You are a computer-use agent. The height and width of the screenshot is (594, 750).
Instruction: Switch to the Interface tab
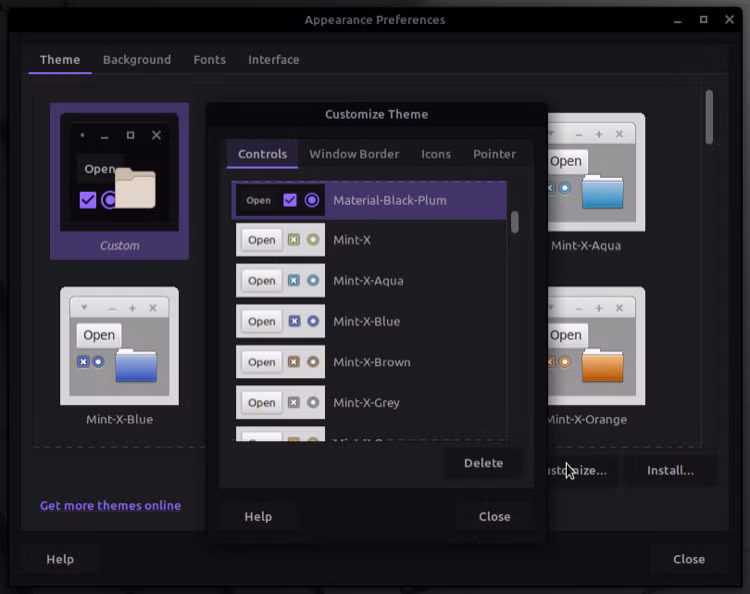pos(274,60)
